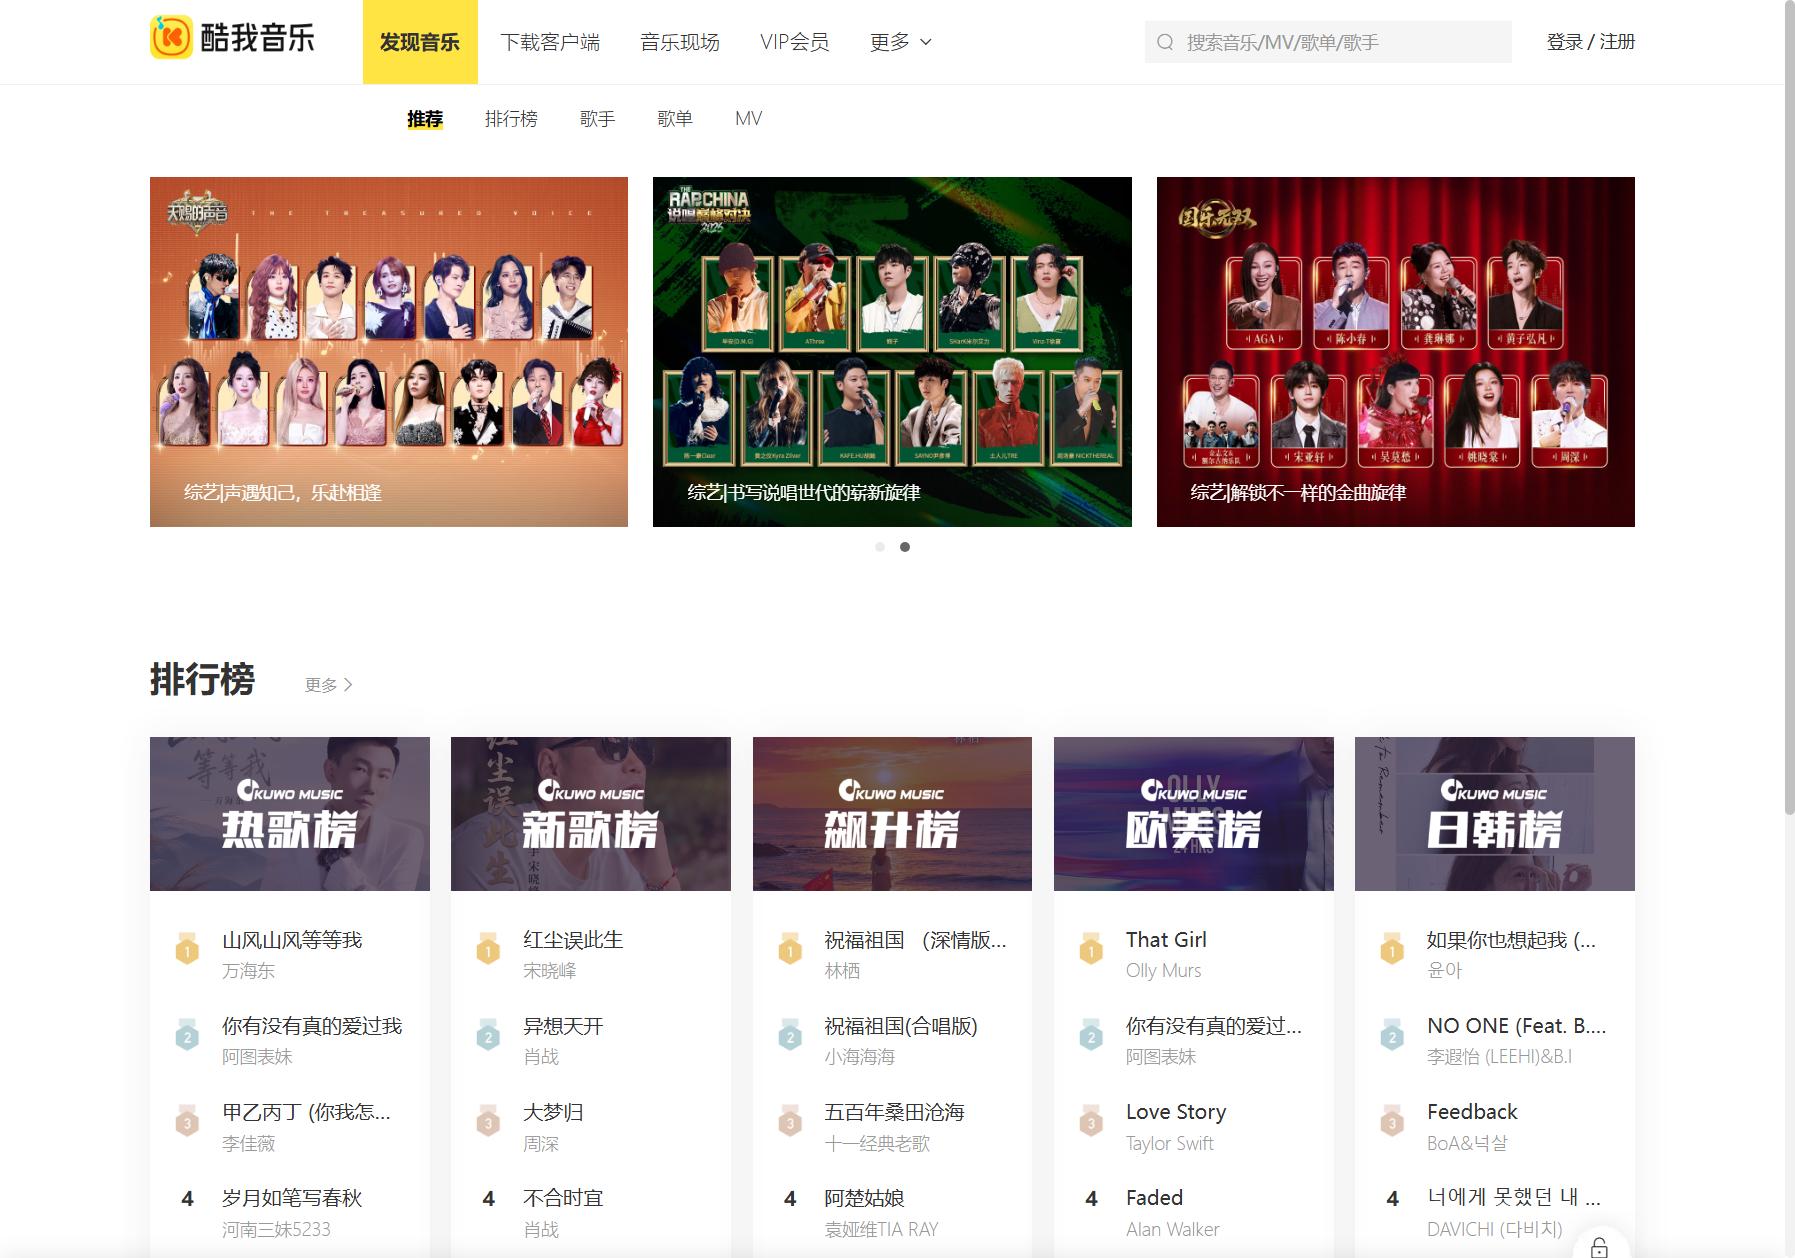This screenshot has height=1258, width=1795.
Task: Switch to the 歌单 sub-tab
Action: pos(675,119)
